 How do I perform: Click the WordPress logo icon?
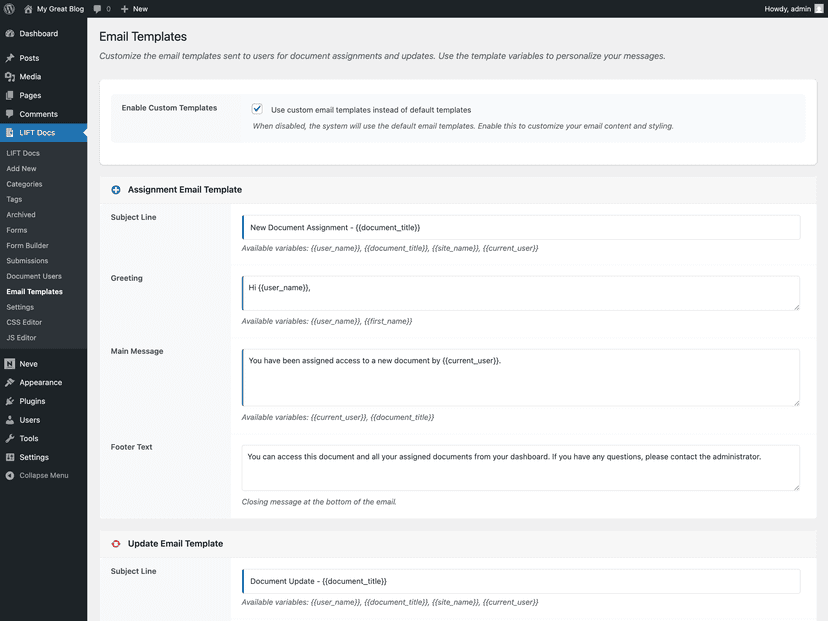pos(9,8)
